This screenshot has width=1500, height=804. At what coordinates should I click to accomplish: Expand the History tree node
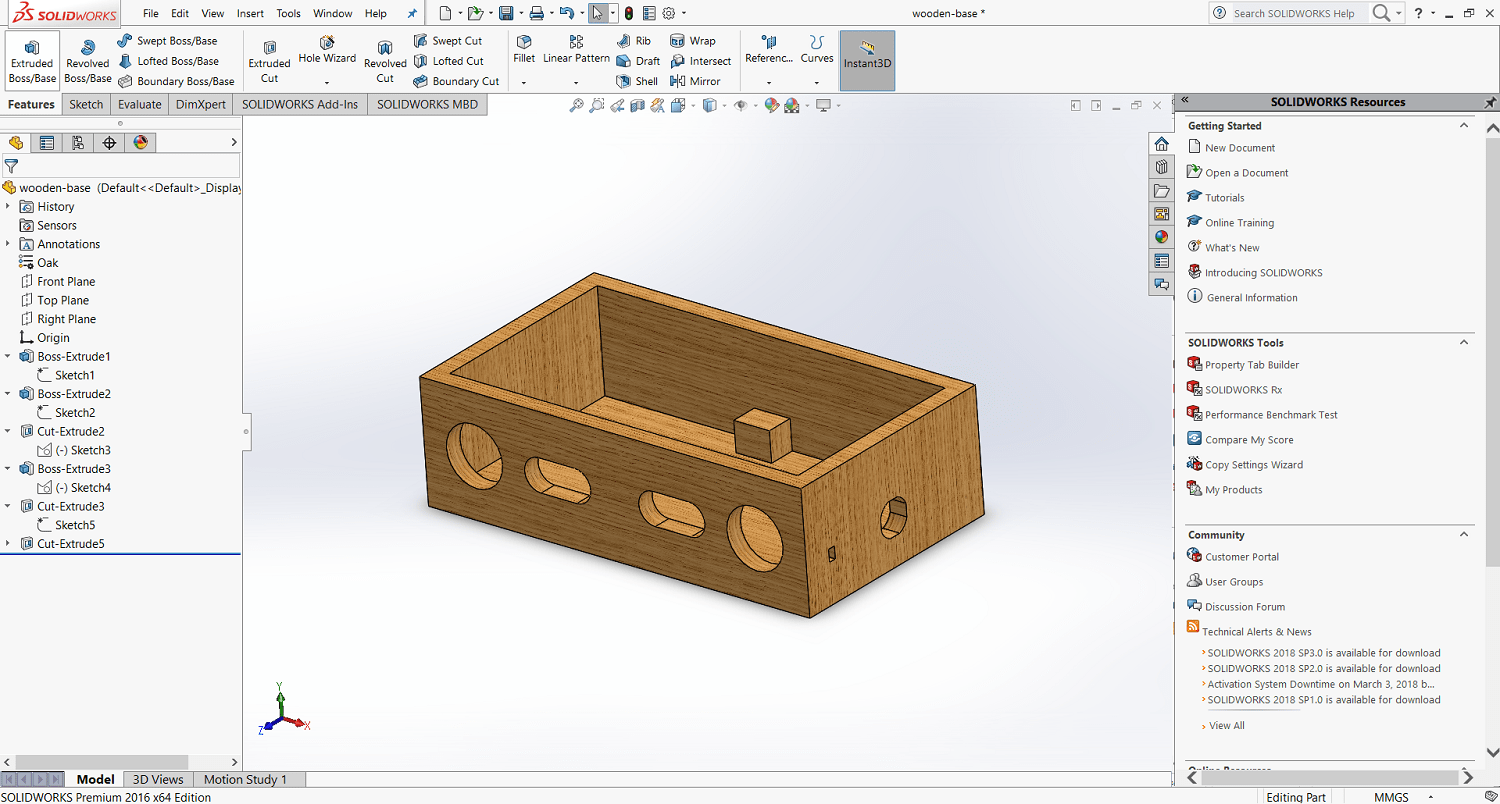[x=8, y=207]
